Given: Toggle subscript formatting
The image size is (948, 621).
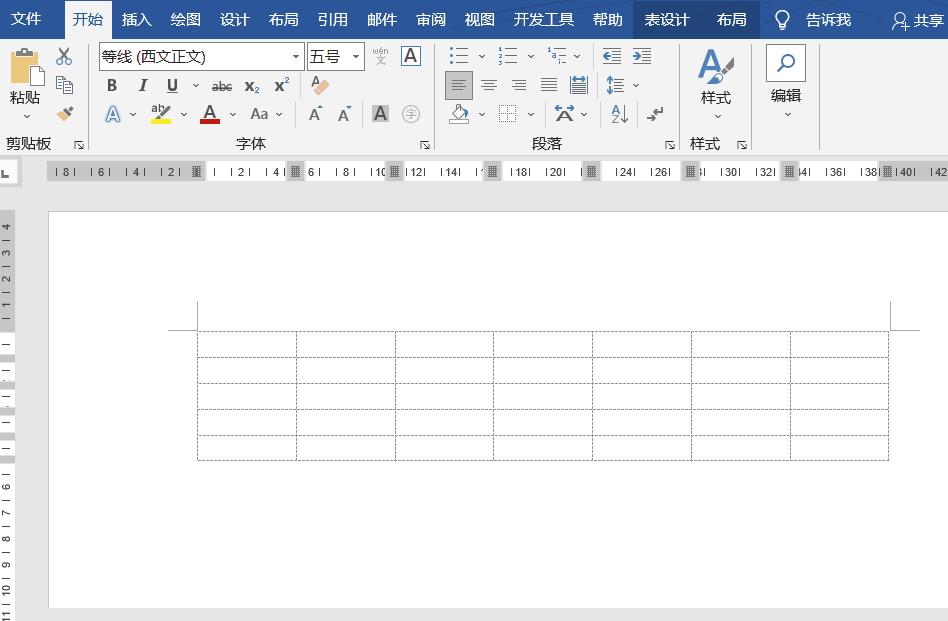Looking at the screenshot, I should point(250,86).
